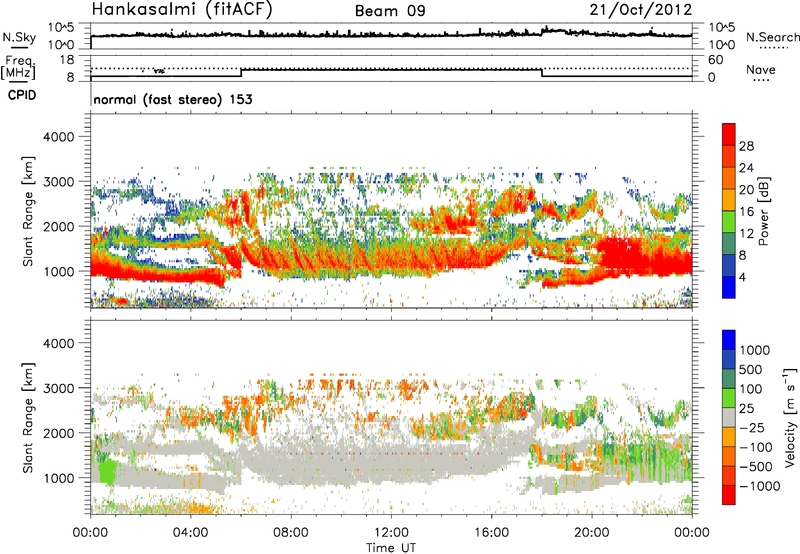
Task: Click the '16:00' time axis tick
Action: [491, 533]
